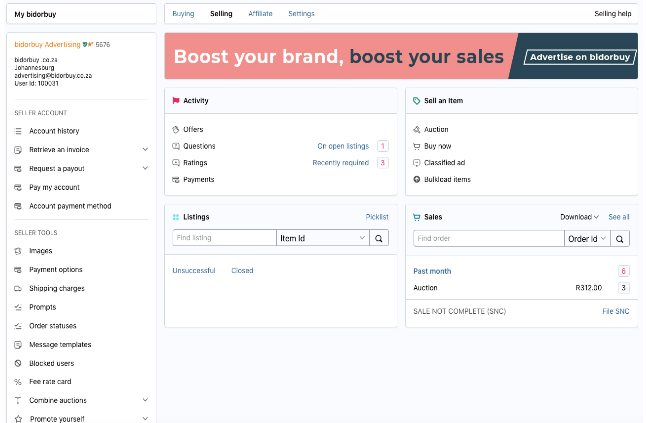646x423 pixels.
Task: Open On open listings questions link
Action: click(x=343, y=146)
